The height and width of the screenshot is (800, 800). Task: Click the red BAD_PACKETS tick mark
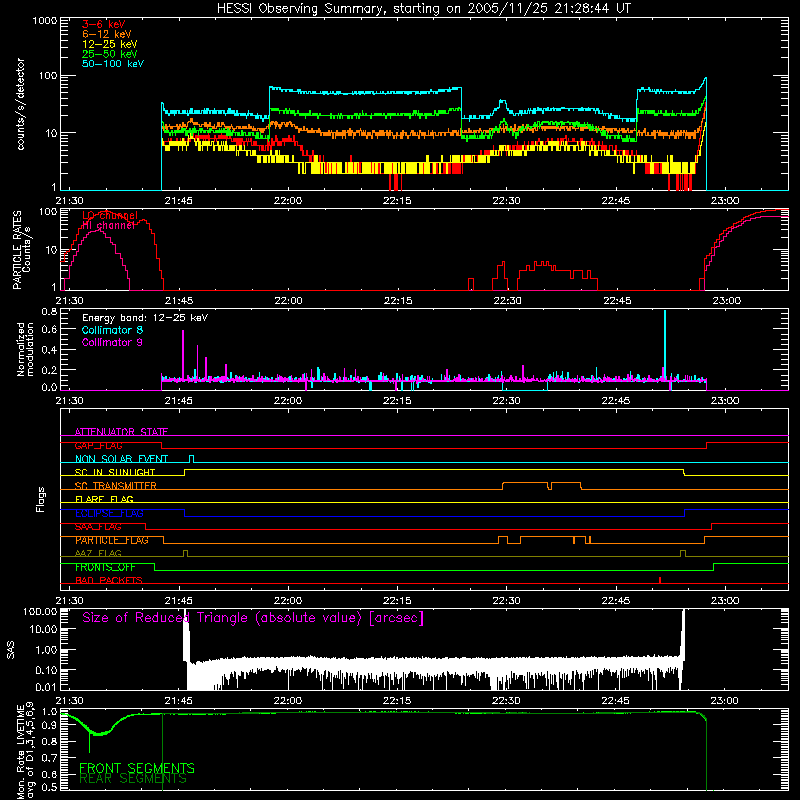pos(660,580)
